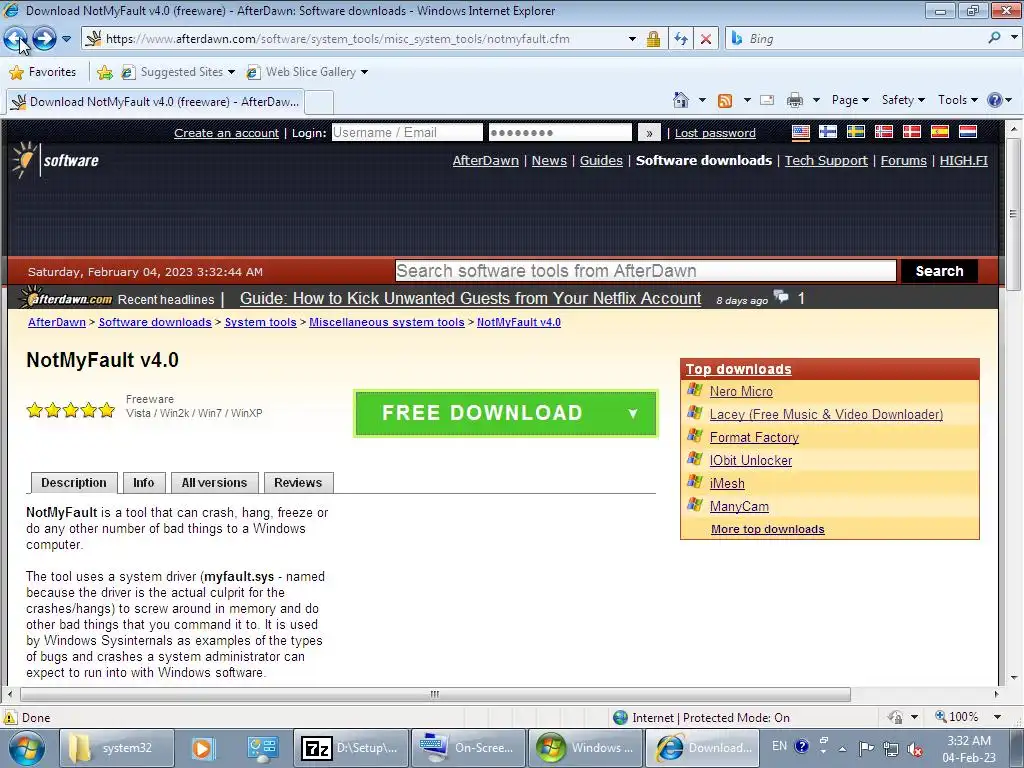Click the Refresh page icon
This screenshot has width=1024, height=768.
click(680, 39)
